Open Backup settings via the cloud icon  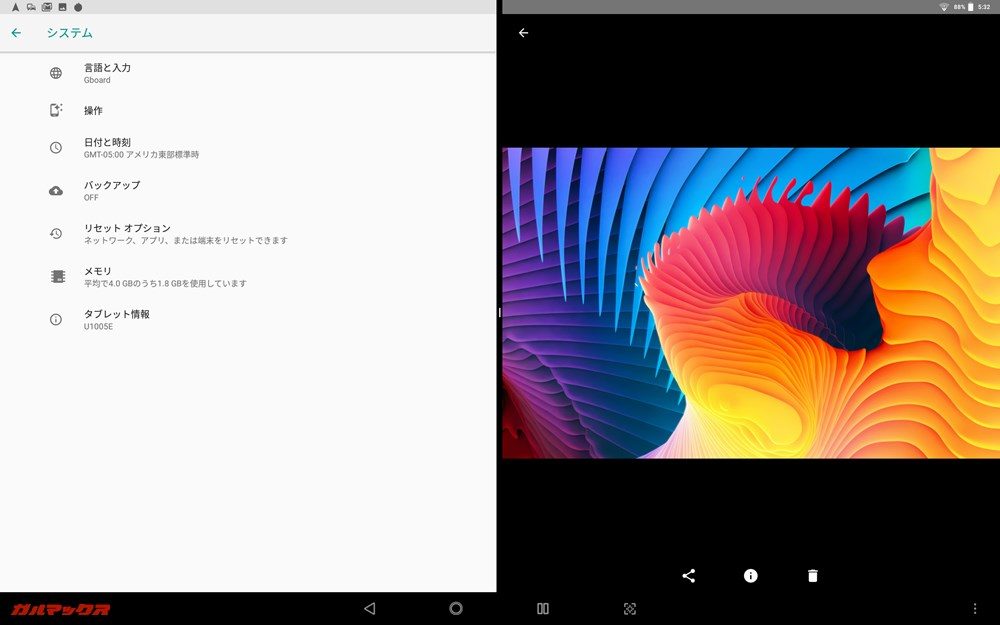(57, 189)
